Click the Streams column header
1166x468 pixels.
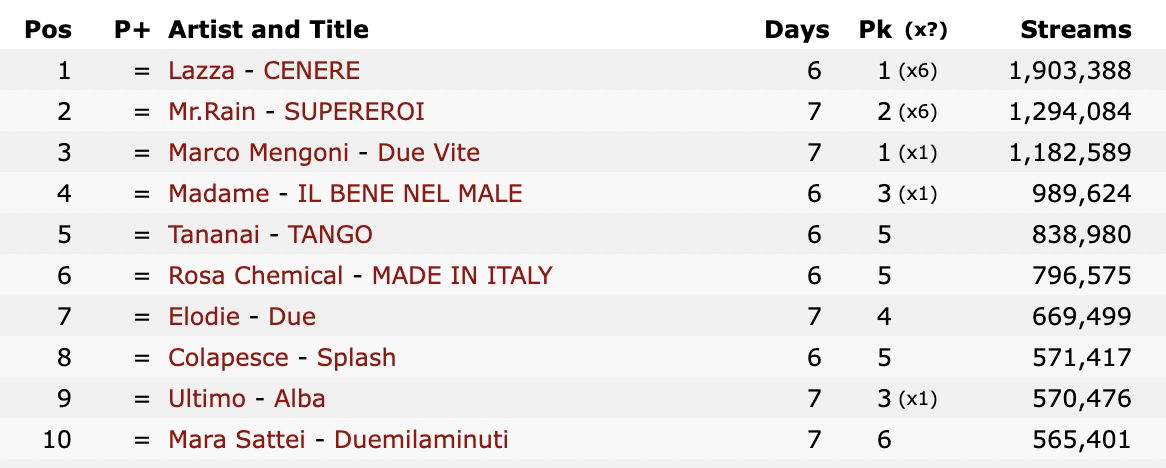pyautogui.click(x=1076, y=30)
